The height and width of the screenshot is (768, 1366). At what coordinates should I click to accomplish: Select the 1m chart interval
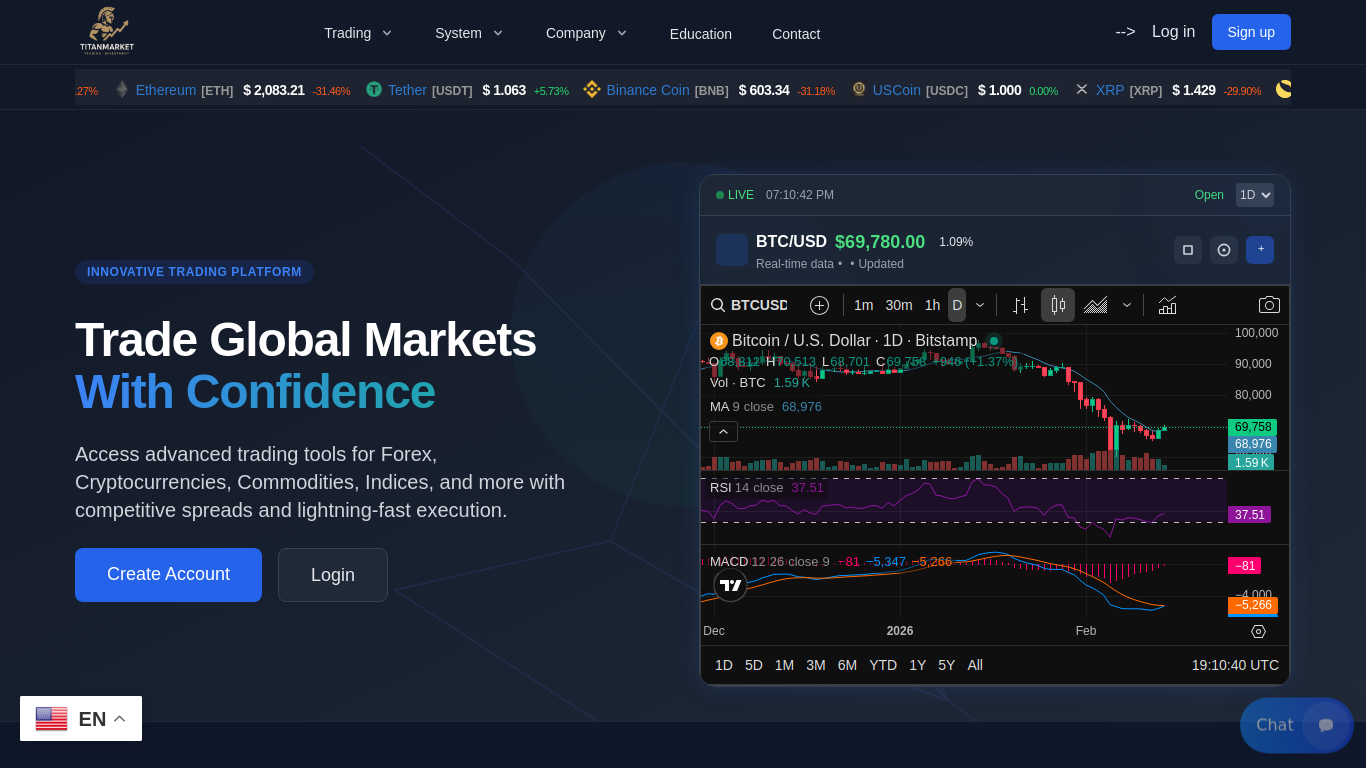click(x=864, y=305)
